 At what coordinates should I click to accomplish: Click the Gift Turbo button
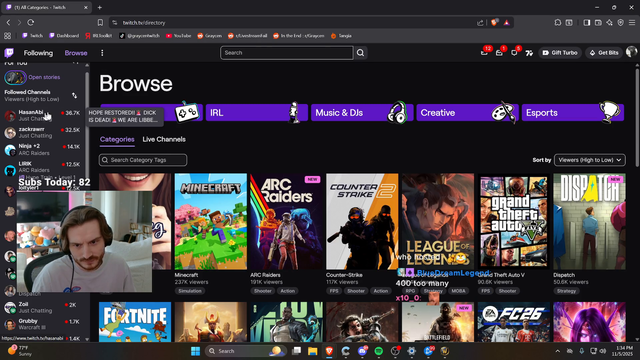tap(560, 53)
